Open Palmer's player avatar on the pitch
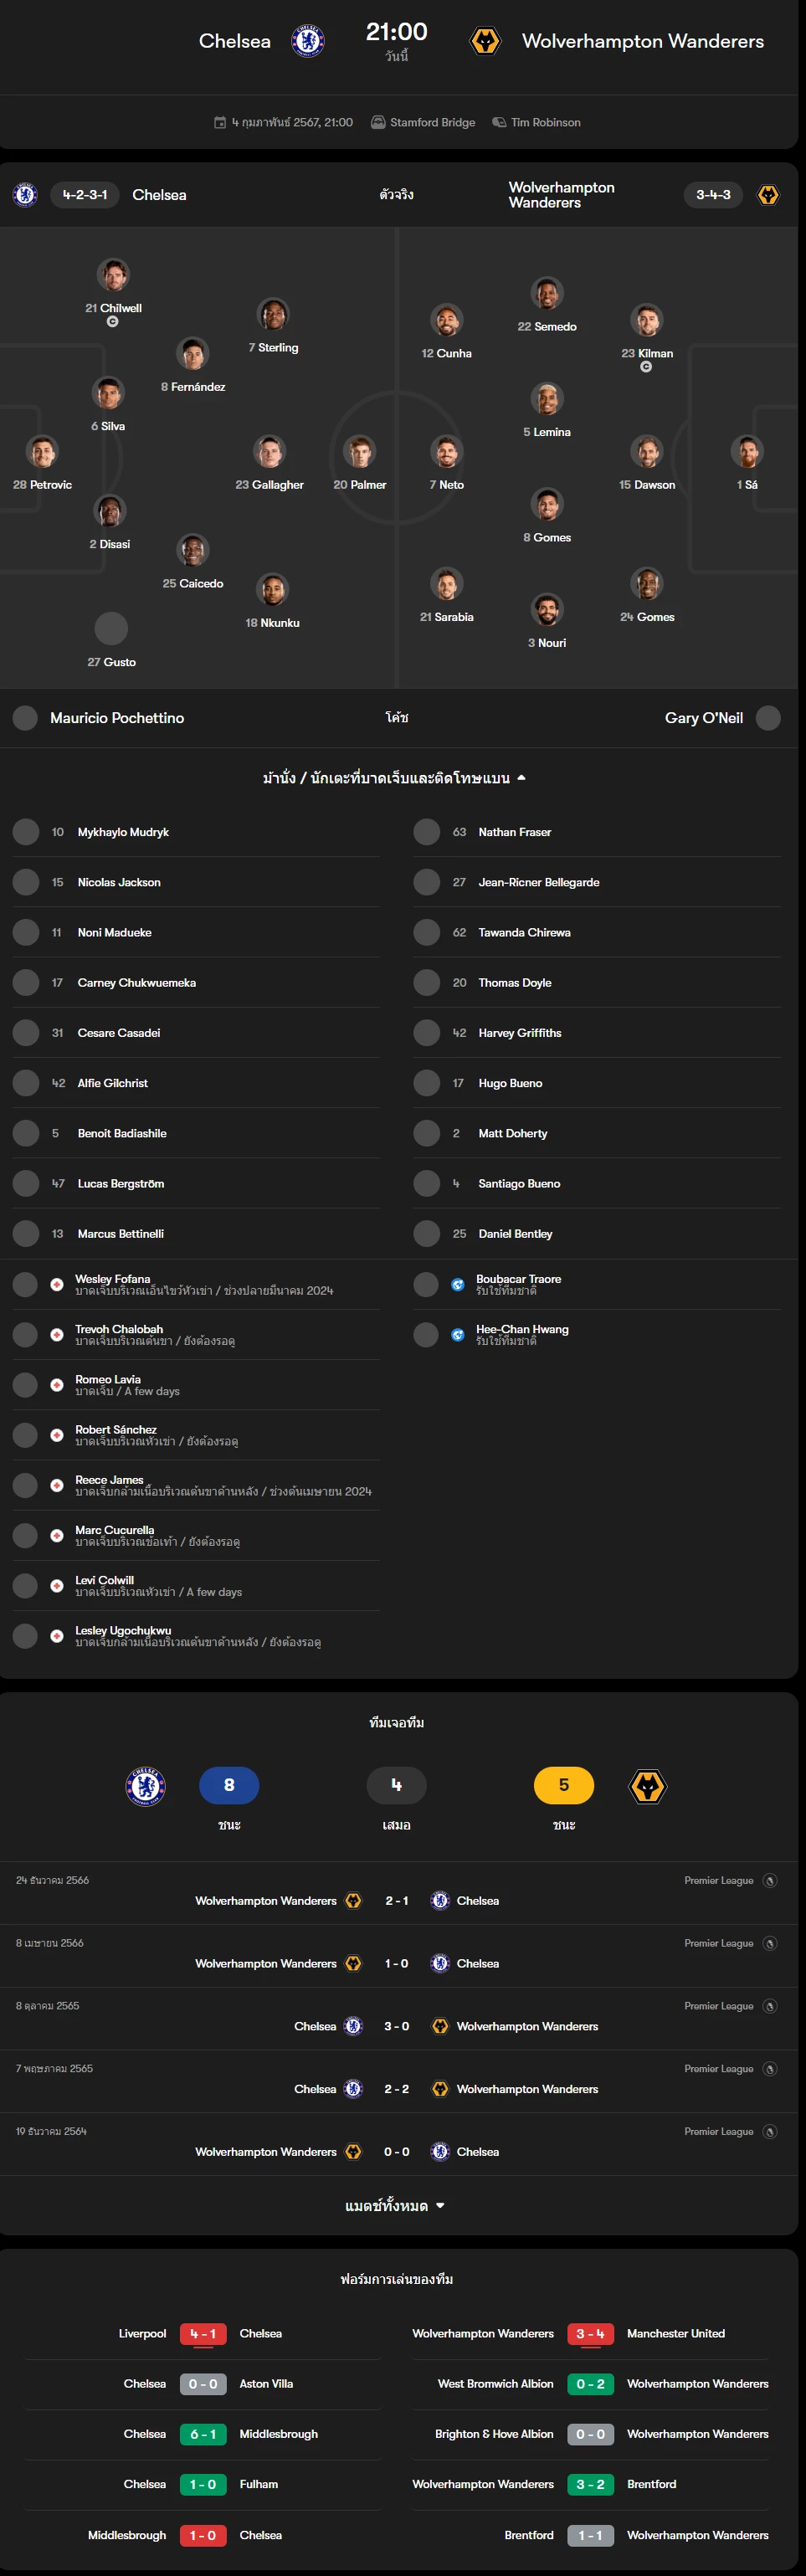Screen dimensions: 806x2576 coord(359,451)
